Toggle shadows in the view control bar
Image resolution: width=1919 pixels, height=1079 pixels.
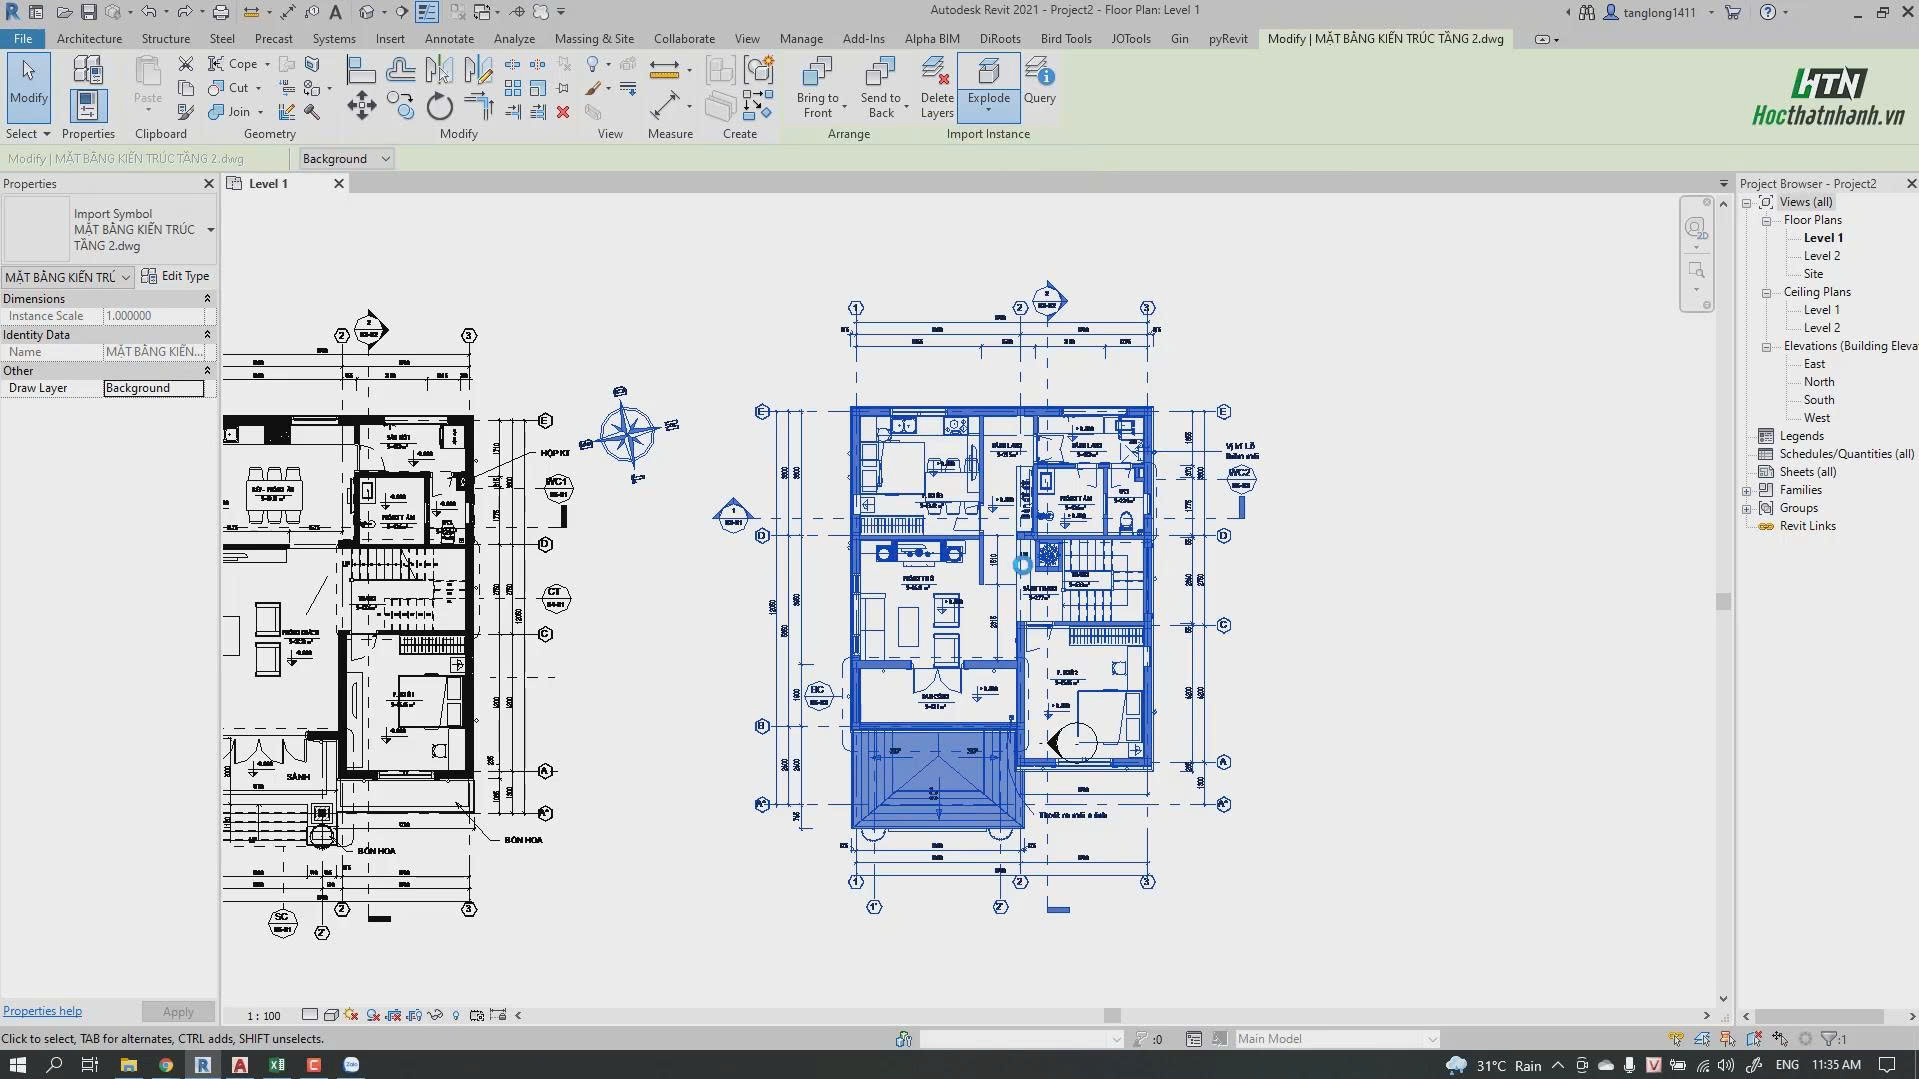tap(351, 1014)
